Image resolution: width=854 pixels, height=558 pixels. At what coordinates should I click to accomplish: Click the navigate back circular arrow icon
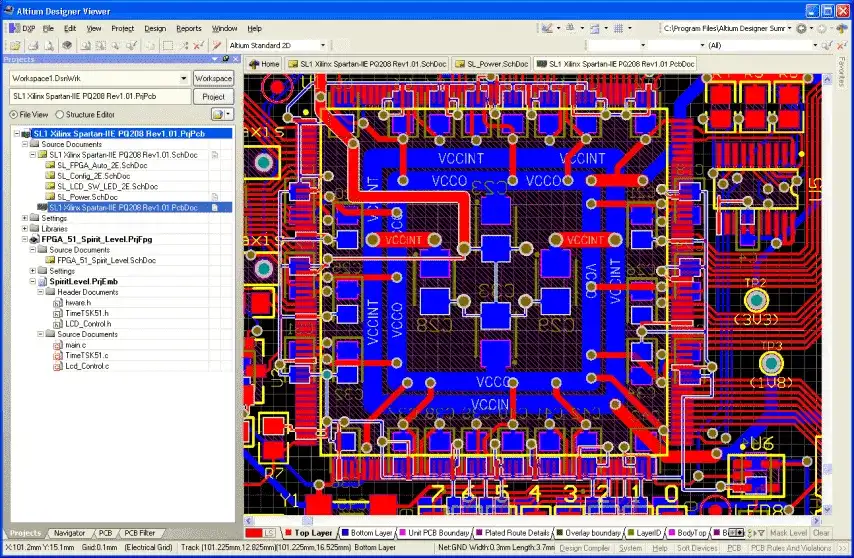801,28
